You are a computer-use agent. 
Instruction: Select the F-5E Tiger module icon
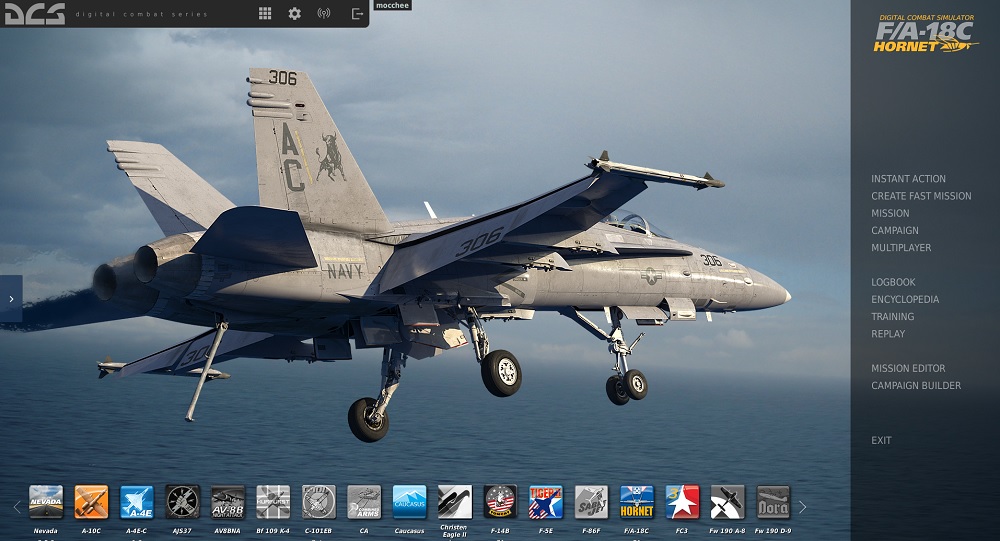[546, 502]
